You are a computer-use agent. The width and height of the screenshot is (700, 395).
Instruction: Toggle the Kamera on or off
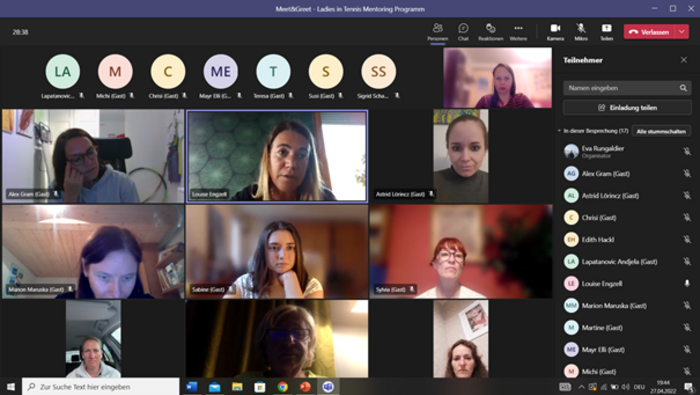point(555,32)
